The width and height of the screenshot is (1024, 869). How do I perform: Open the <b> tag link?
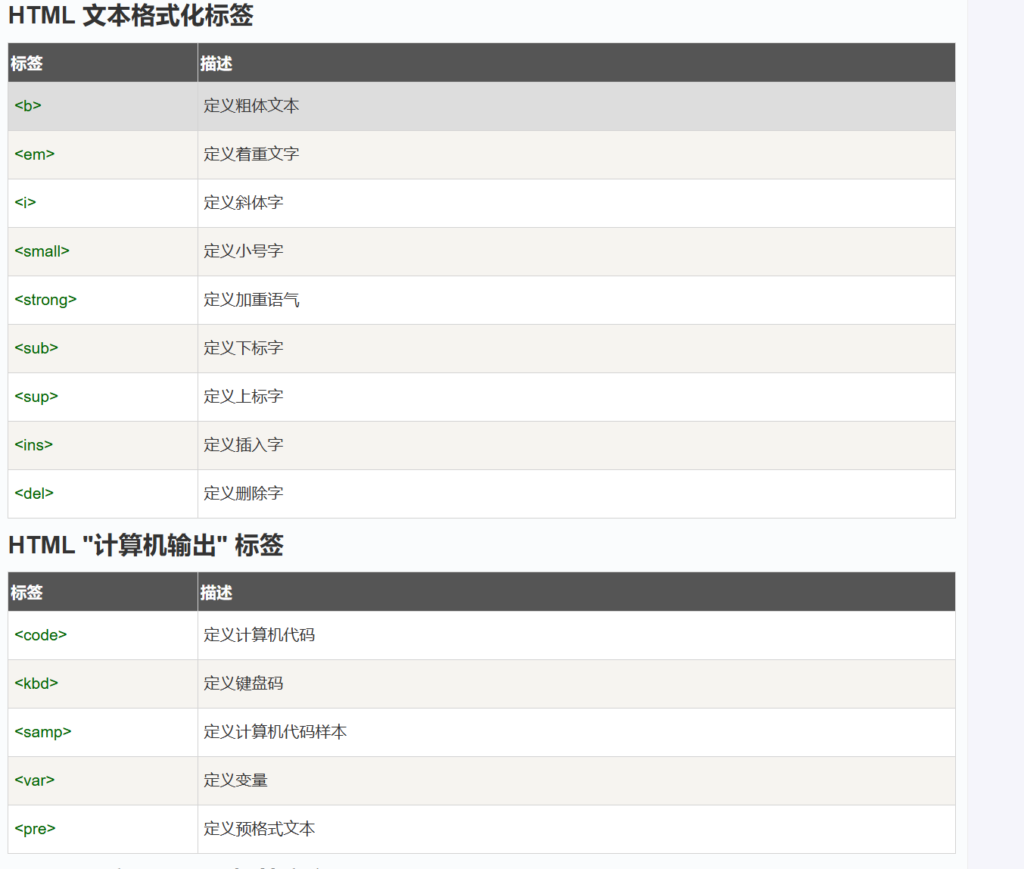point(28,106)
